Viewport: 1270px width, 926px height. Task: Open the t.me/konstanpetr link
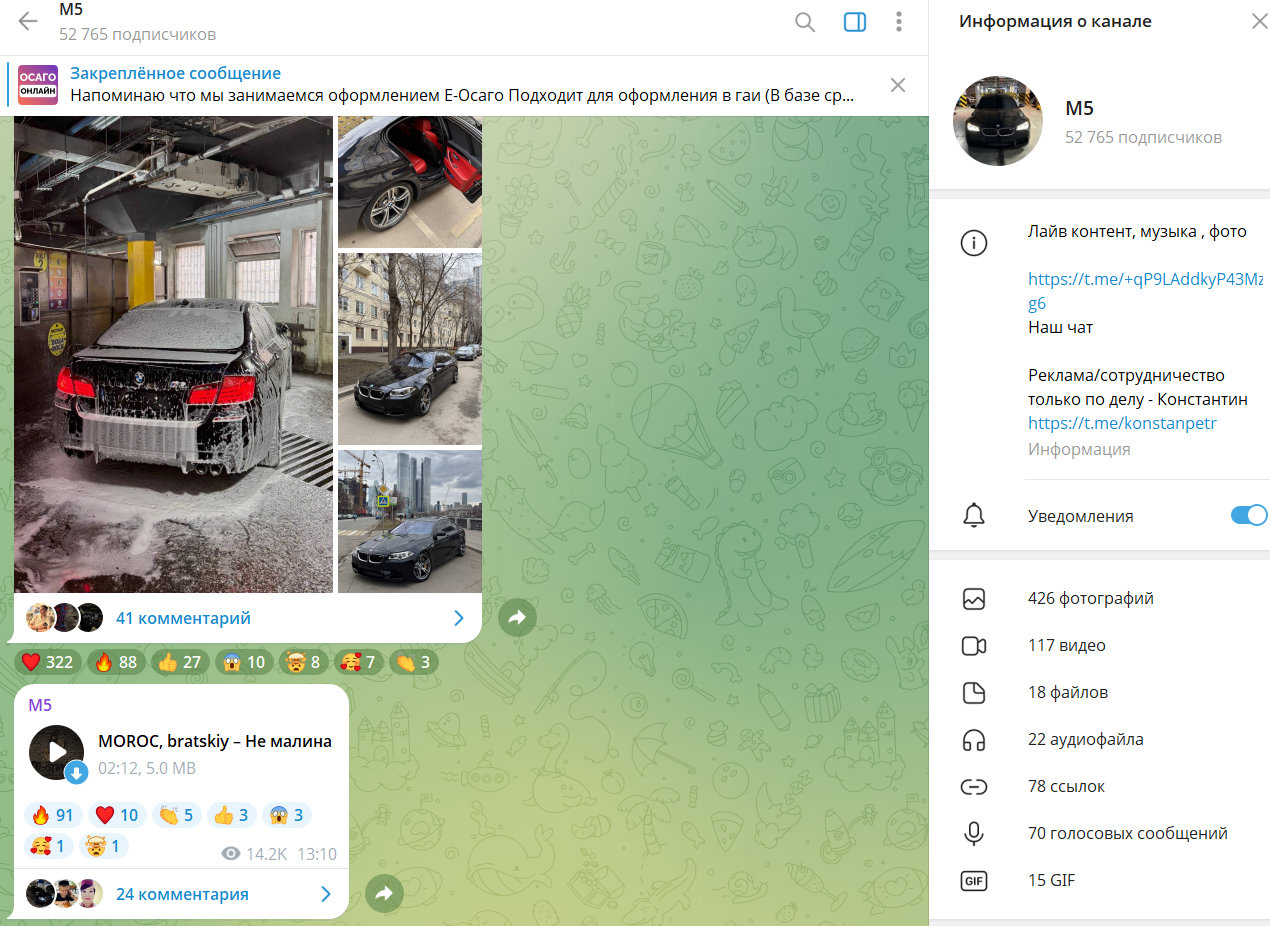pos(1122,423)
